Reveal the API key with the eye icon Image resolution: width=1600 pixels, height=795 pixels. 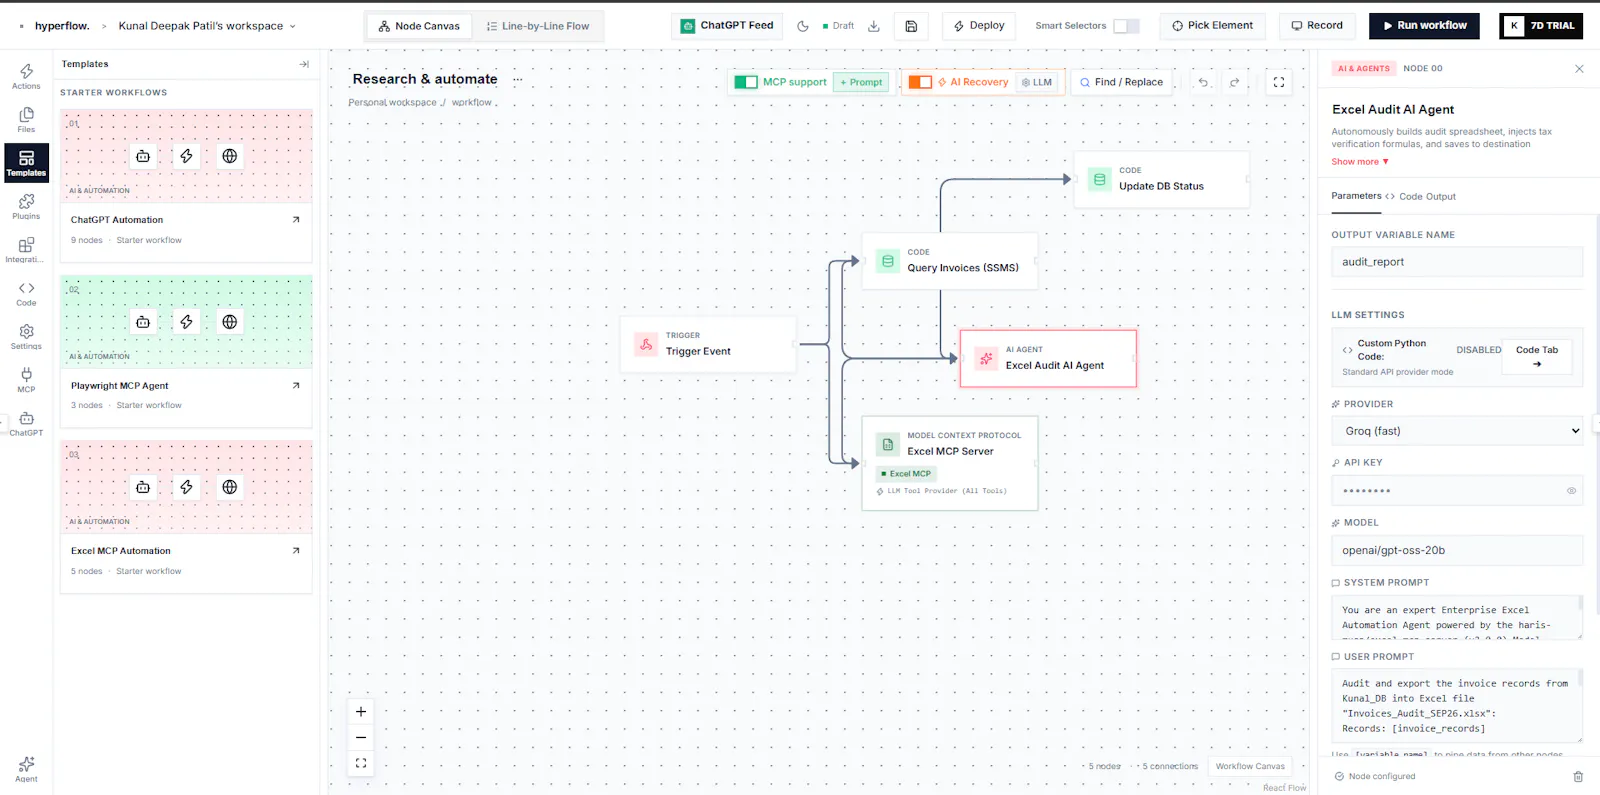click(x=1571, y=491)
